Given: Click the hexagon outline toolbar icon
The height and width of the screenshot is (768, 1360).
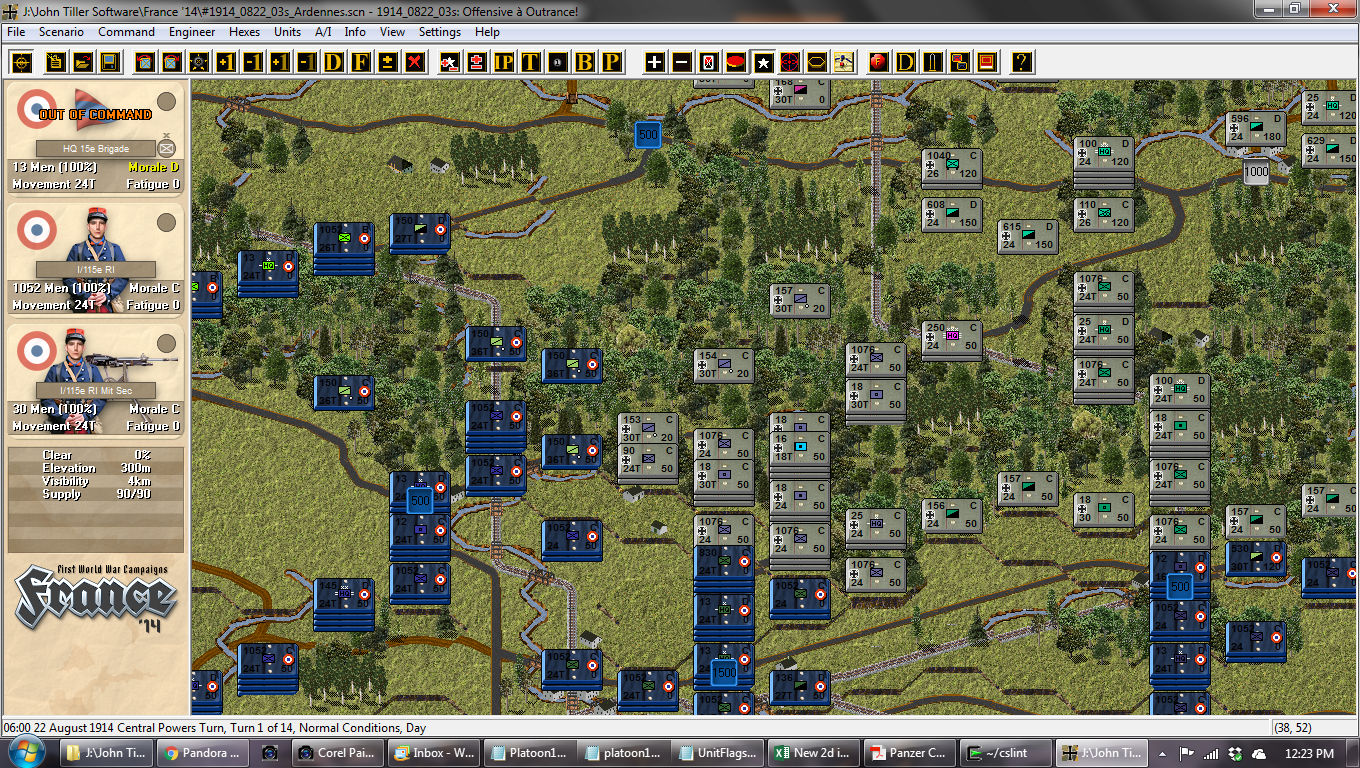Looking at the screenshot, I should click(817, 62).
